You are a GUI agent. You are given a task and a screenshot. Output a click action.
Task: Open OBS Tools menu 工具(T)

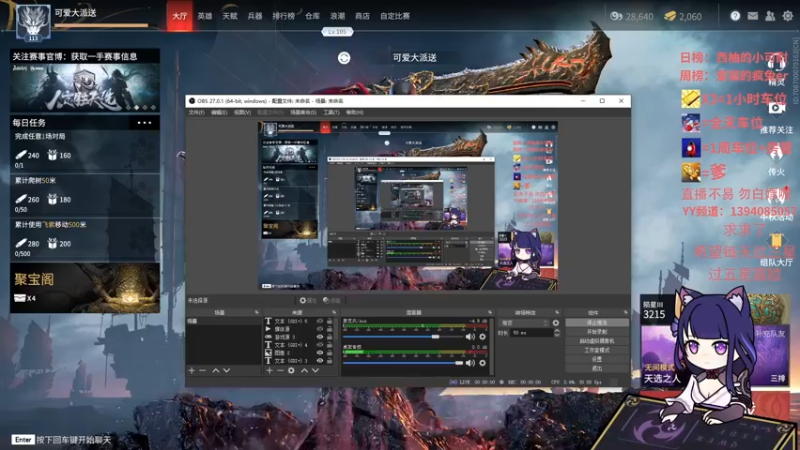tap(331, 112)
